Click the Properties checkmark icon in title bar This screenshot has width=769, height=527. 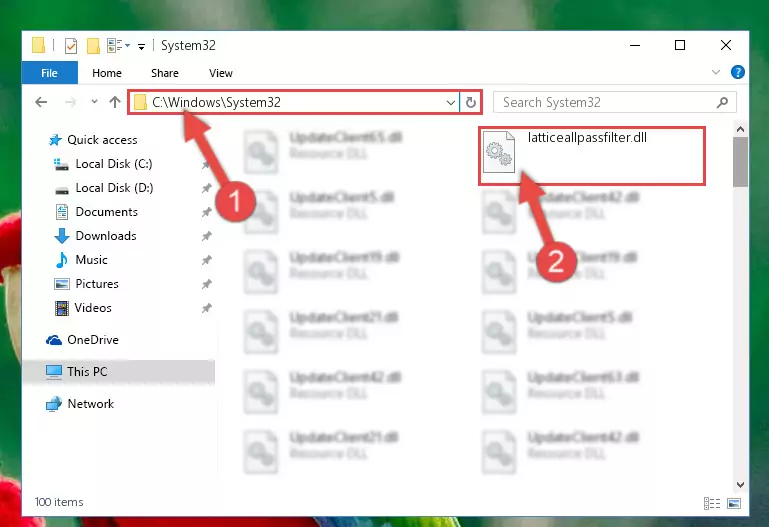click(71, 46)
